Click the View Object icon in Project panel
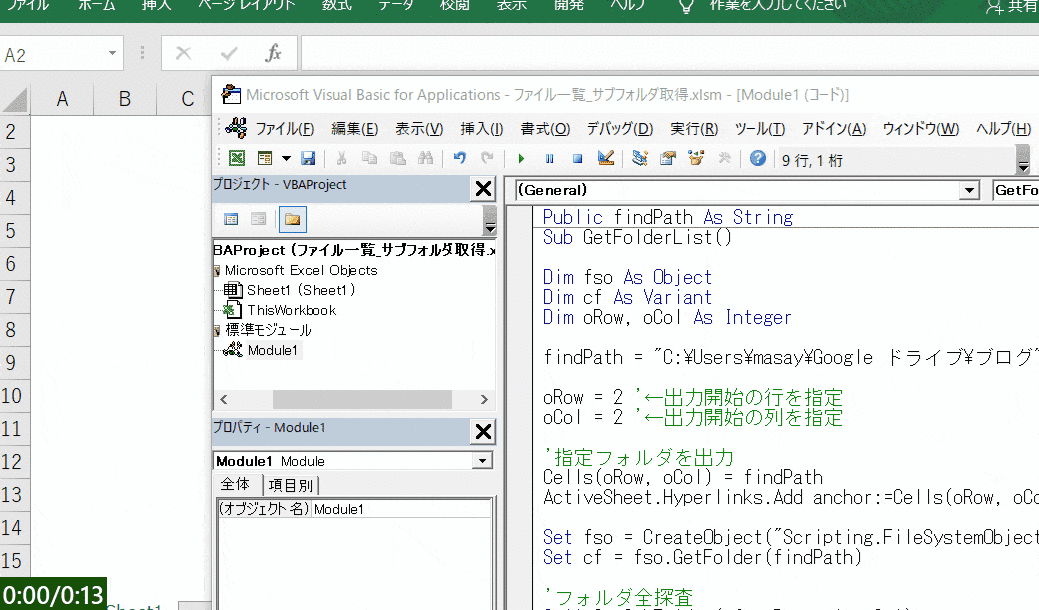1039x610 pixels. pyautogui.click(x=259, y=219)
